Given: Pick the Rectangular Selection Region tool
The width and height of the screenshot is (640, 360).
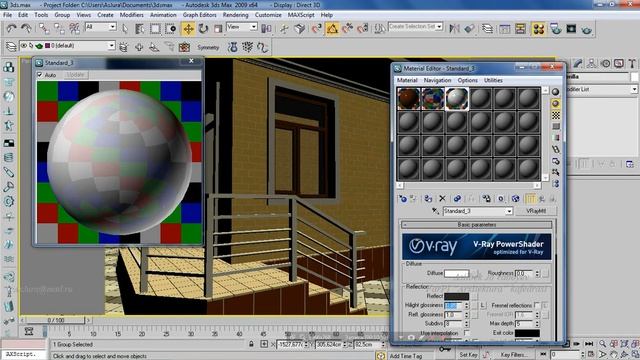Looking at the screenshot, I should click(155, 29).
